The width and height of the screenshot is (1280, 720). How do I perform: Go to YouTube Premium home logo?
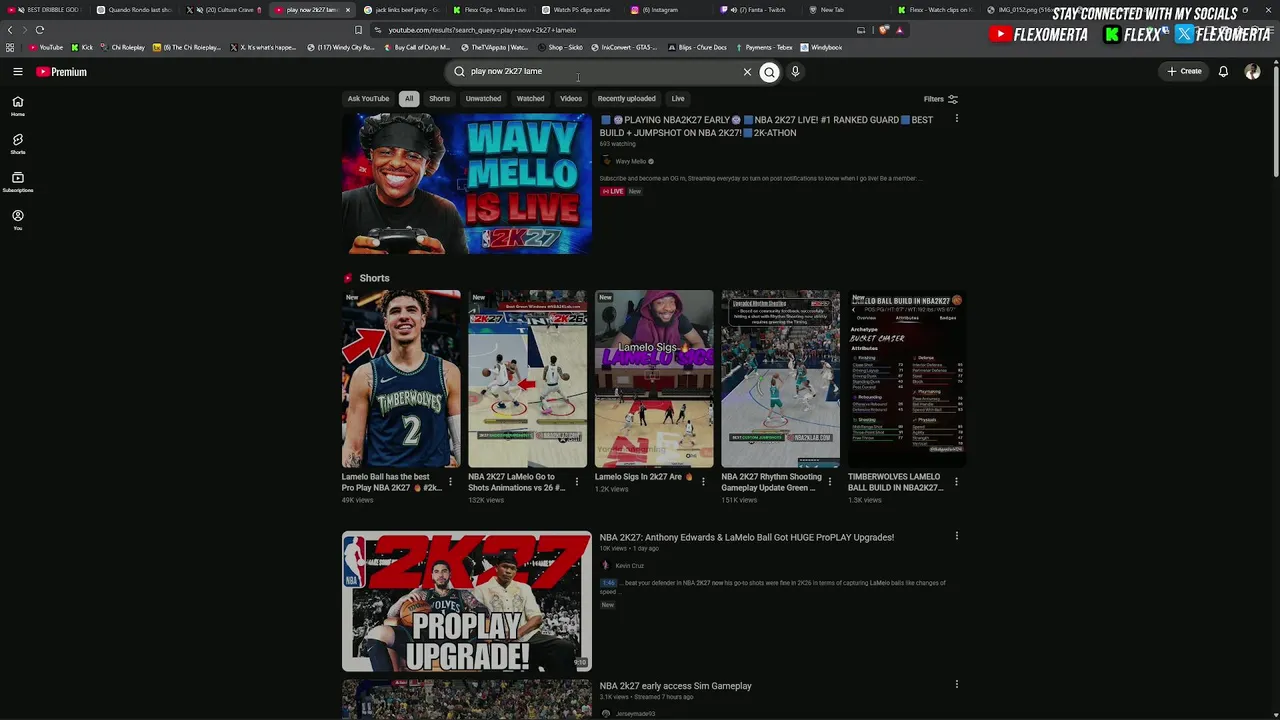62,72
